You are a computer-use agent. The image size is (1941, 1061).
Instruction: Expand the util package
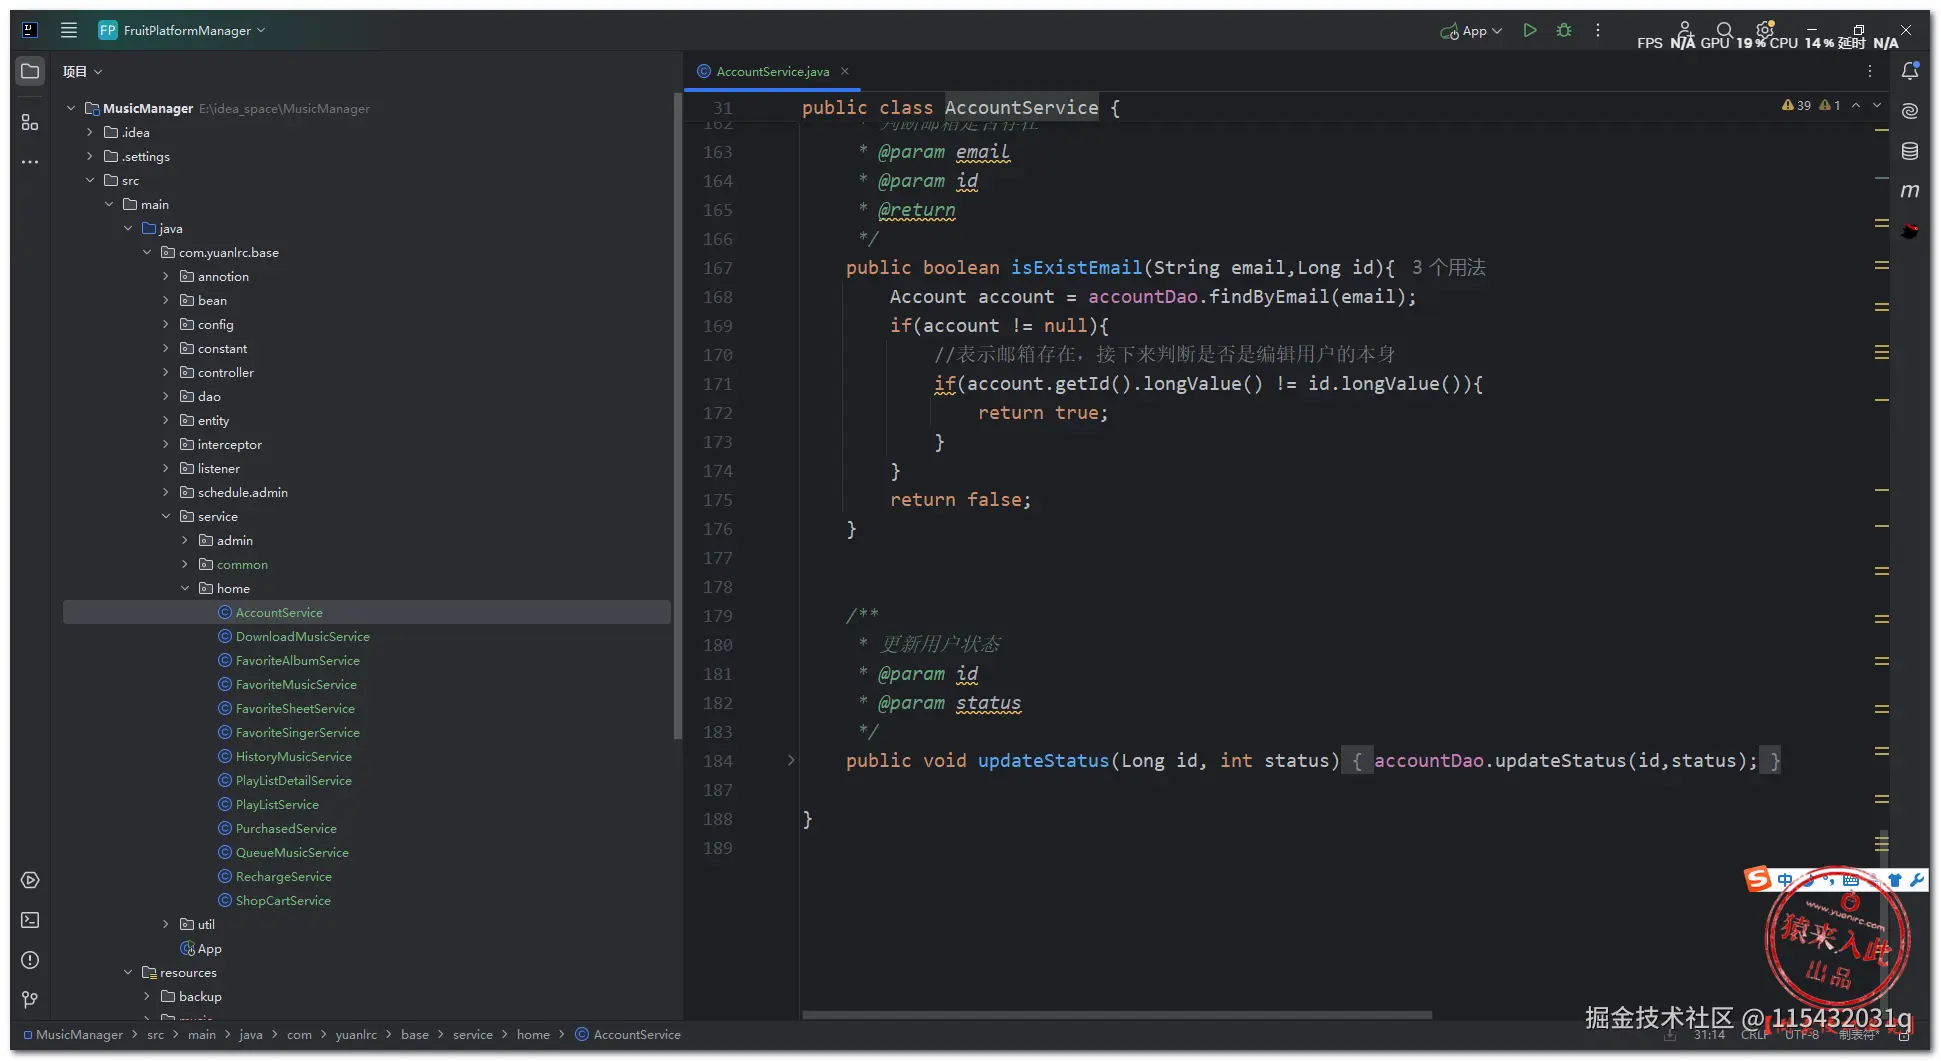tap(166, 924)
